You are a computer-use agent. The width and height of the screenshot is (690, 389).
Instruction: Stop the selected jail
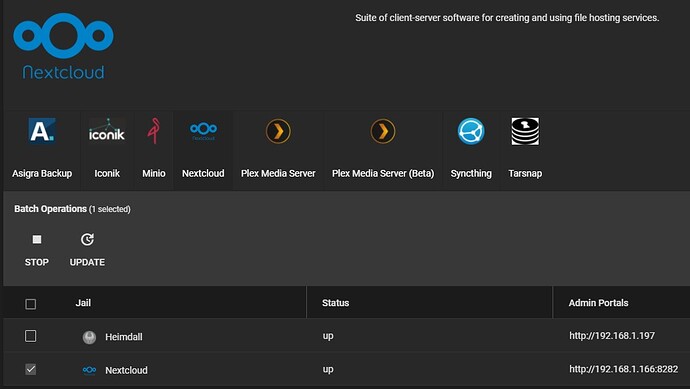point(37,250)
